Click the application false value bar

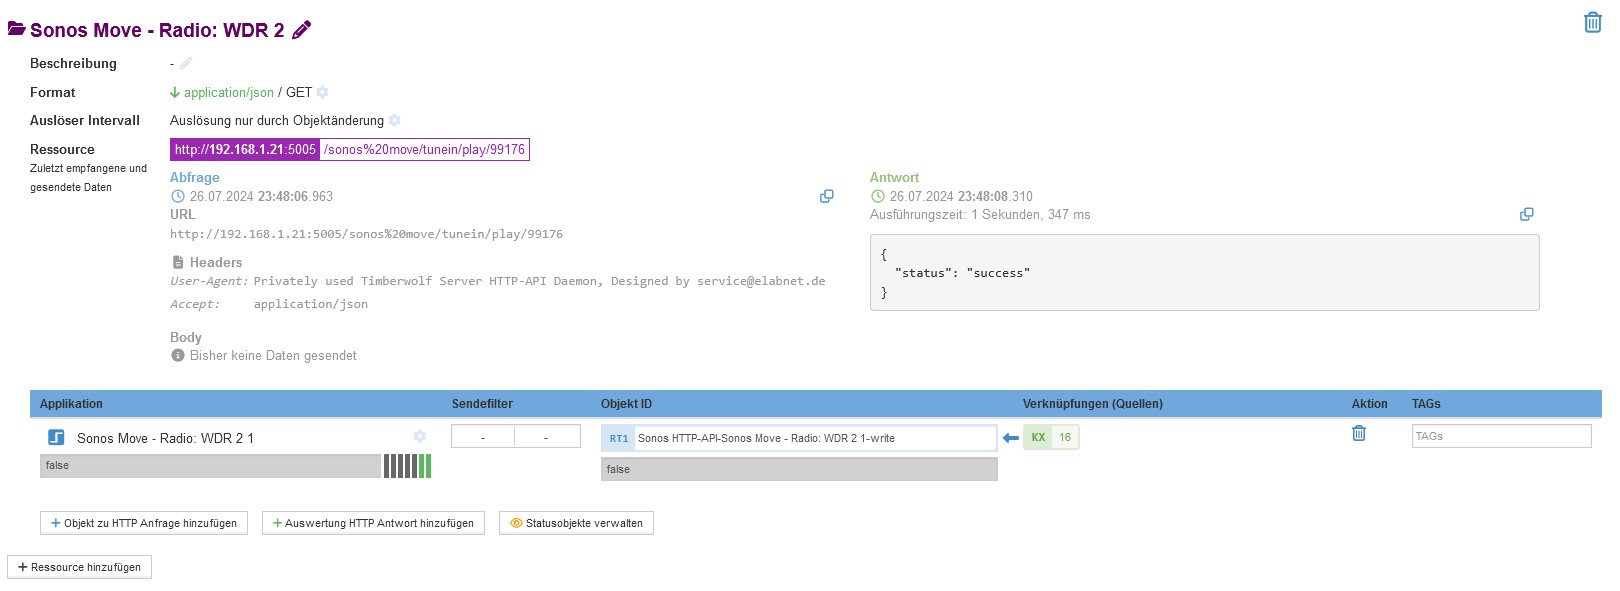point(210,466)
